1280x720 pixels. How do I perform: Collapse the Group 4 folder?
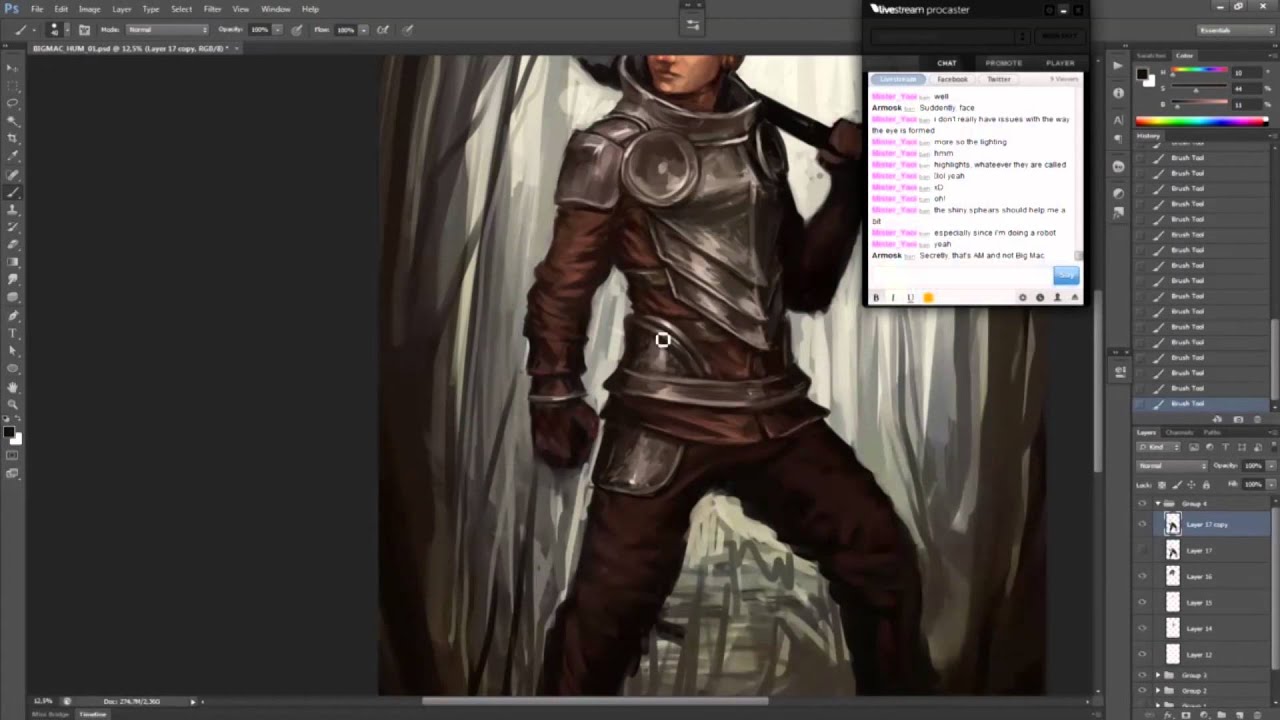coord(1158,503)
